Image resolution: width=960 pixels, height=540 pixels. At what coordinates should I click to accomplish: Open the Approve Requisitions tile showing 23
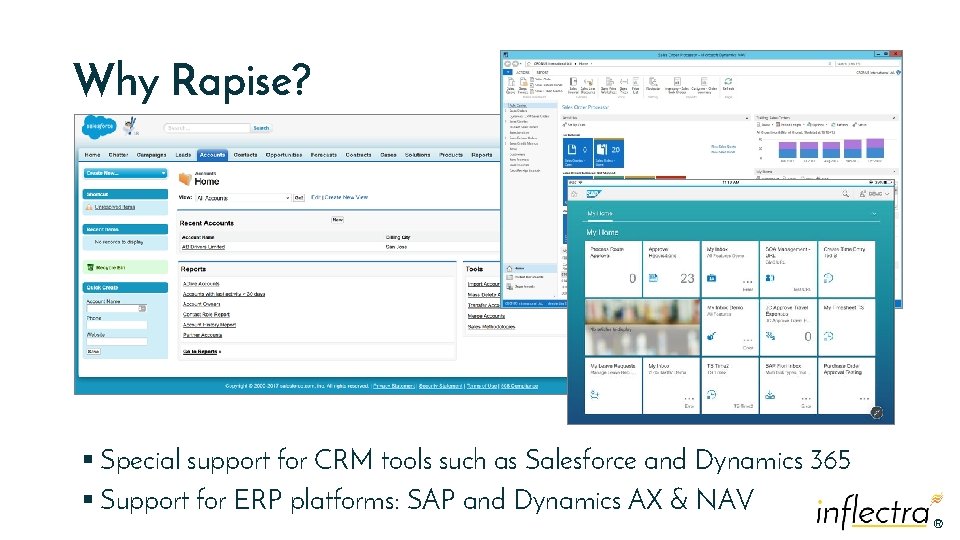pos(671,268)
